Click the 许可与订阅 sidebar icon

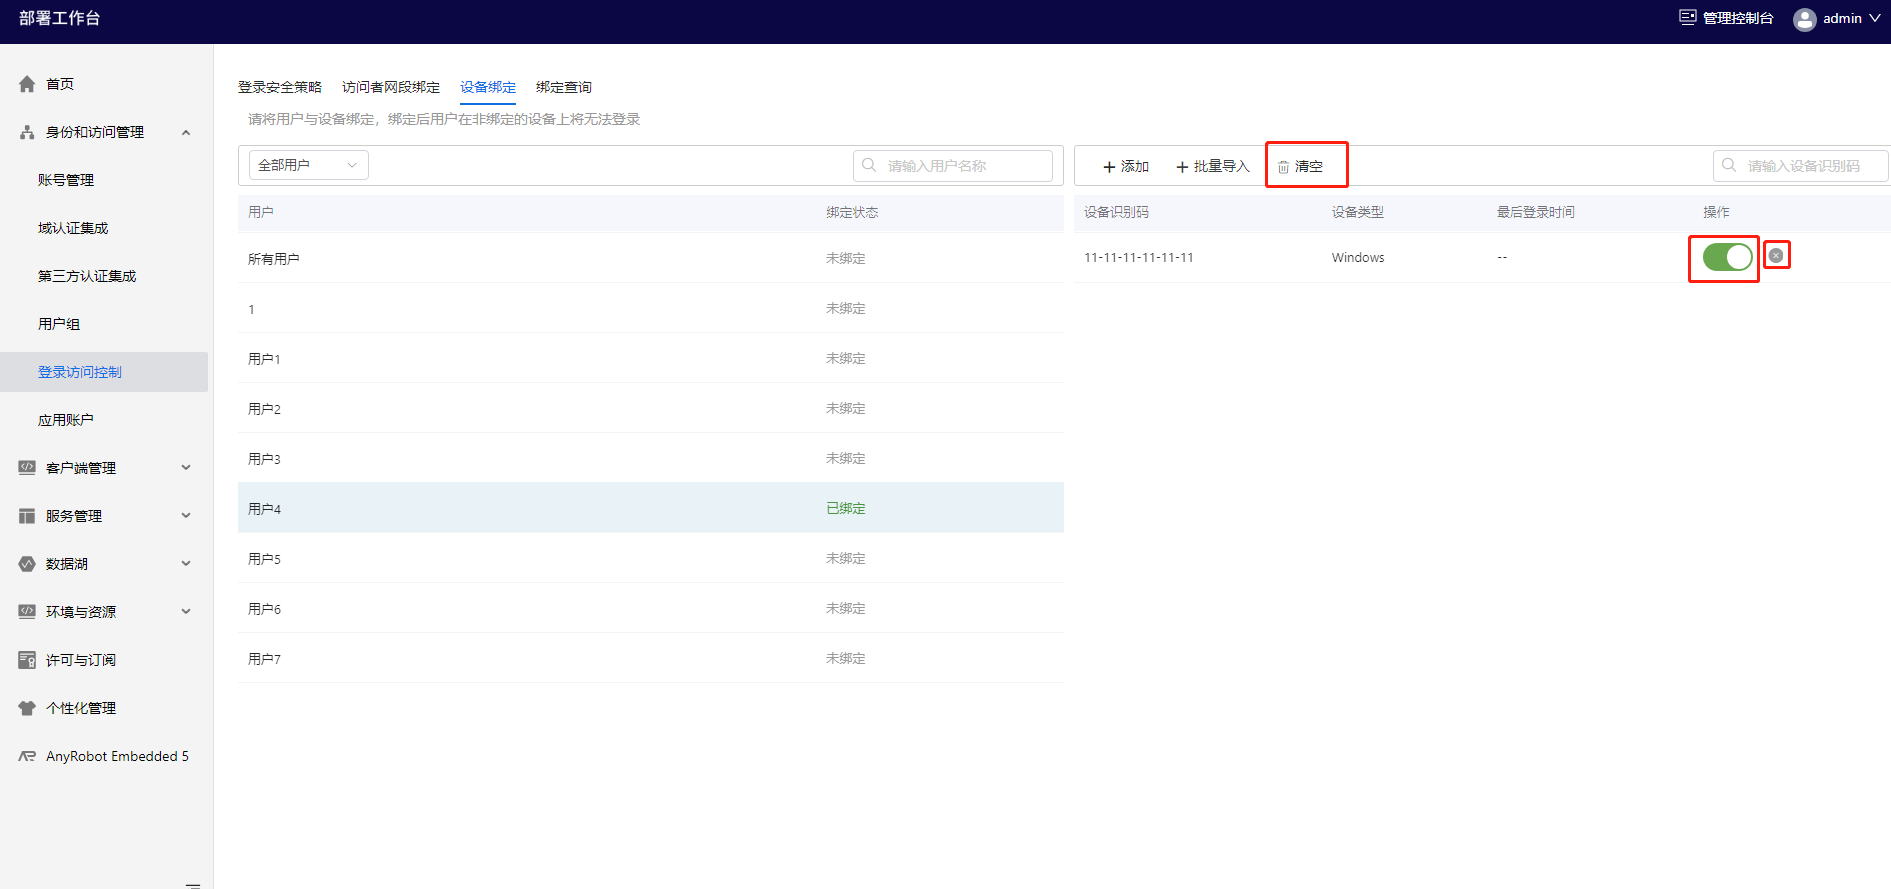(27, 660)
